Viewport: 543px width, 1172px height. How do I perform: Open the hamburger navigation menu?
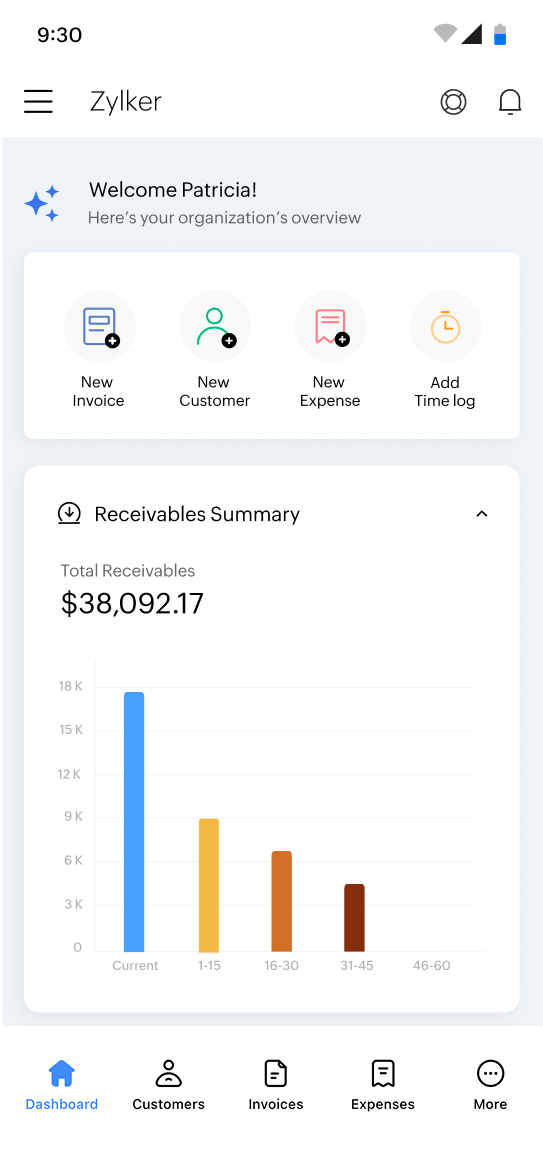tap(38, 101)
